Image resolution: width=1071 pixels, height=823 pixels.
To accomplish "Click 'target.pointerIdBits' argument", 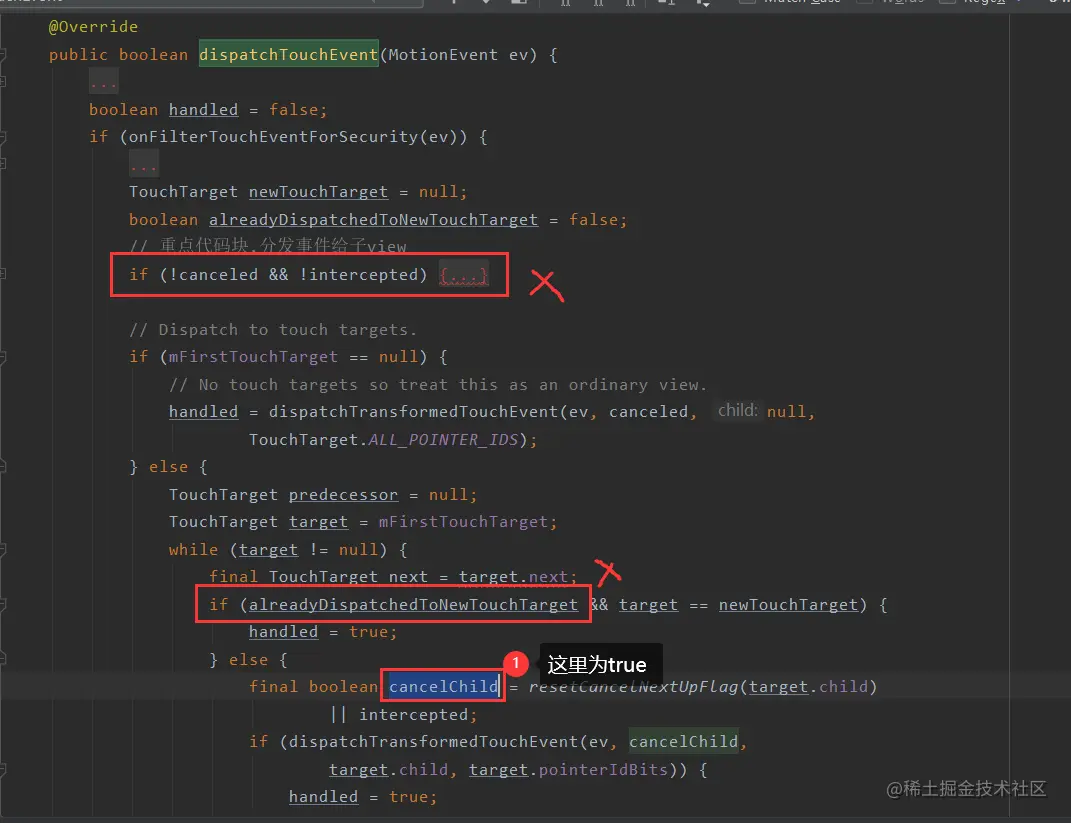I will pyautogui.click(x=568, y=770).
